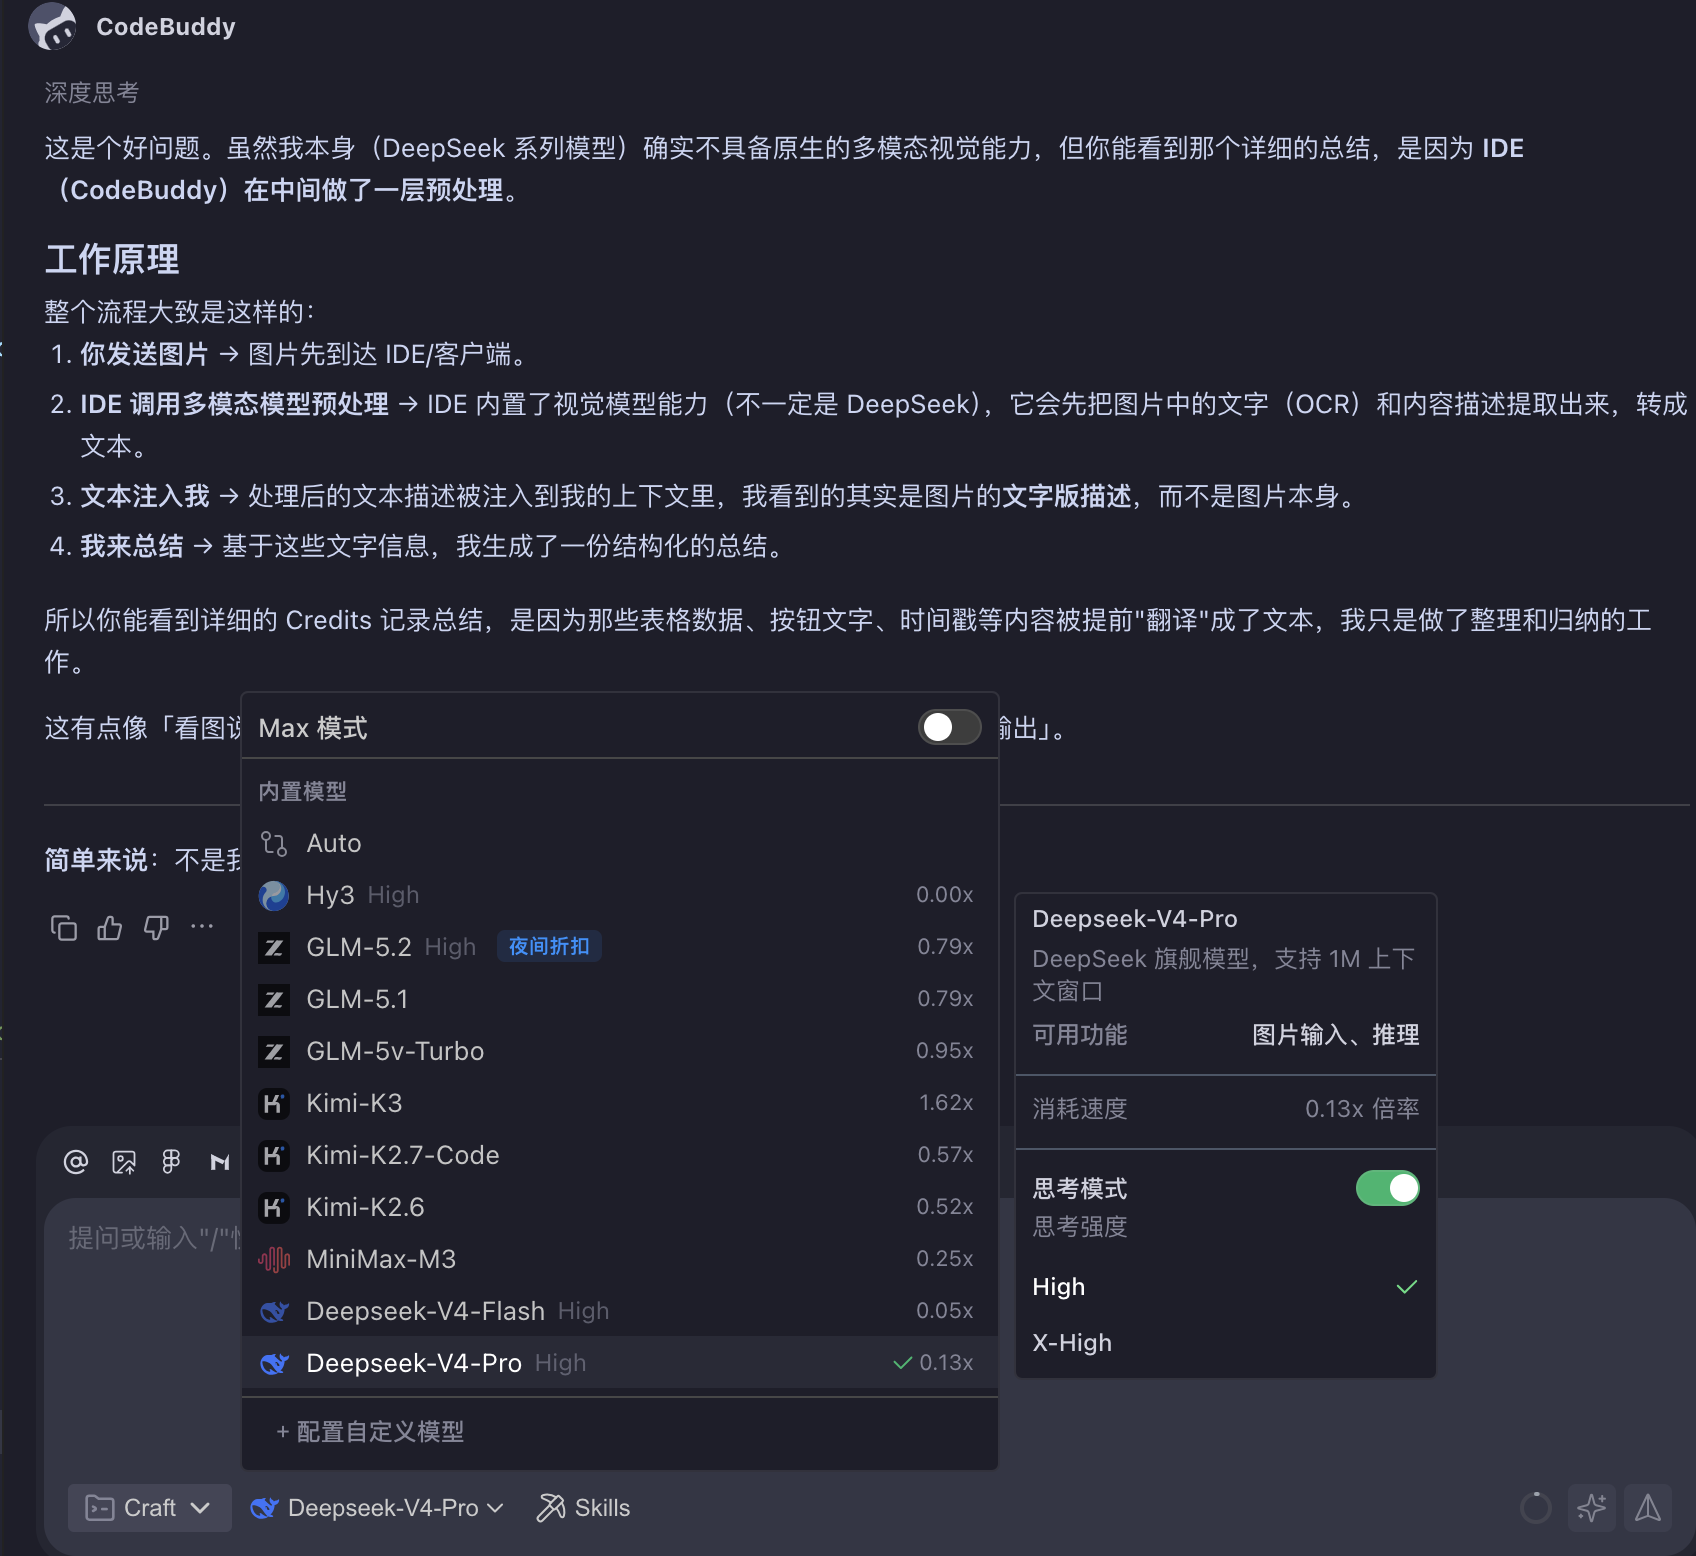Click the Hy3 model logo icon

click(274, 895)
